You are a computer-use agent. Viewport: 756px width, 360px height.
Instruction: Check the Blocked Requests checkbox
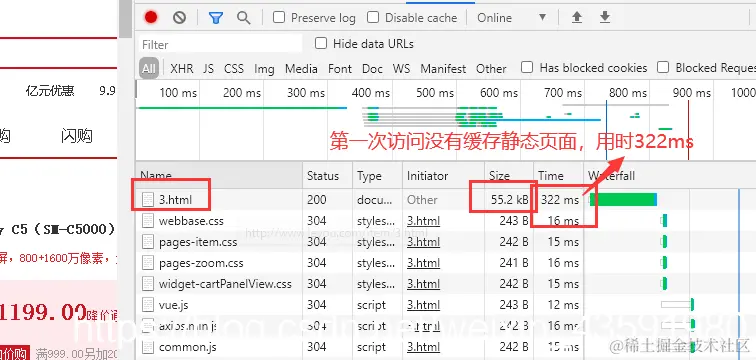click(x=663, y=67)
